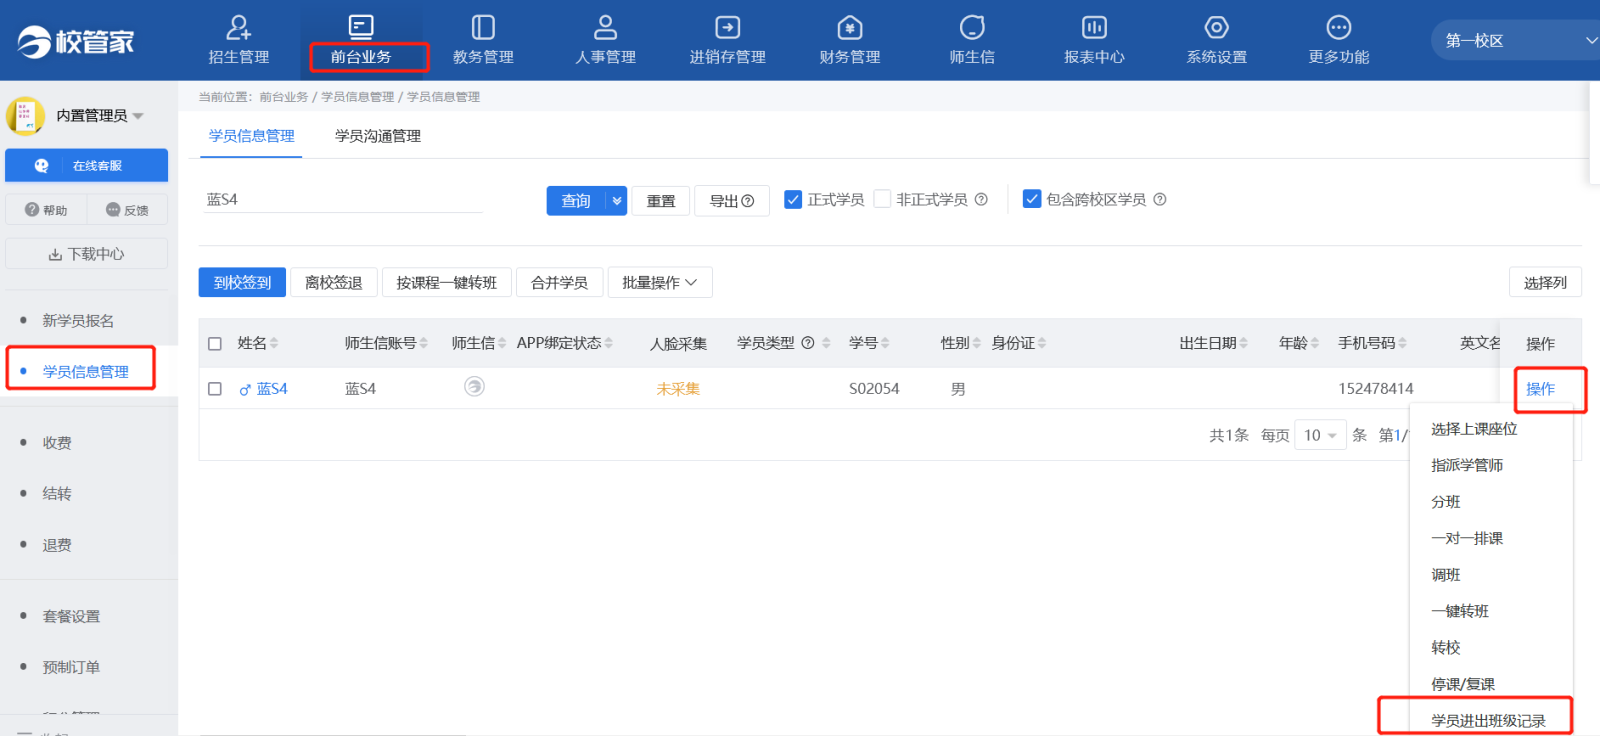The width and height of the screenshot is (1600, 736).
Task: Sort by 性别 column arrows
Action: click(977, 343)
